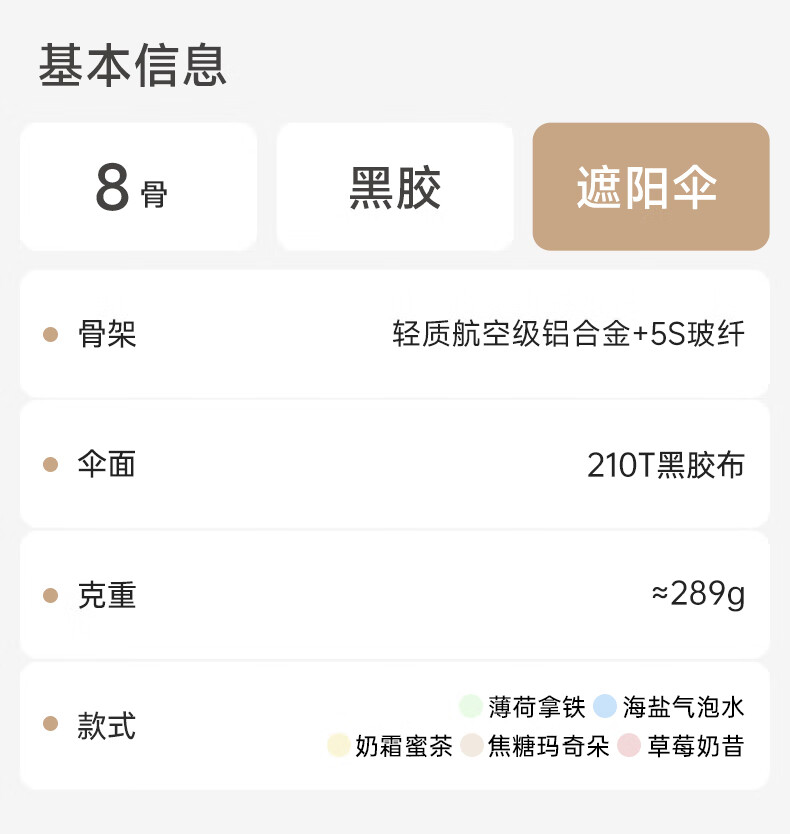Click the bullet dot beside 伞面

pyautogui.click(x=51, y=465)
